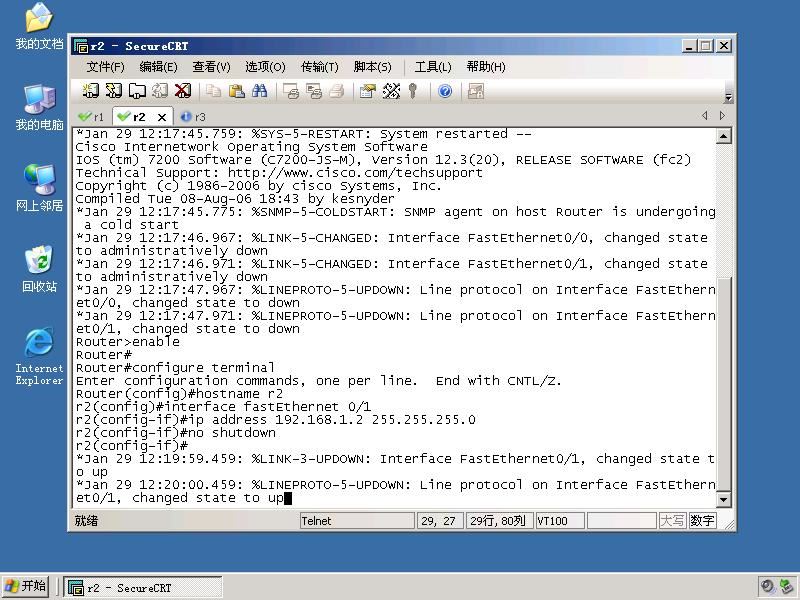Click the speaker icon in system tray
The width and height of the screenshot is (800, 600).
tap(767, 586)
